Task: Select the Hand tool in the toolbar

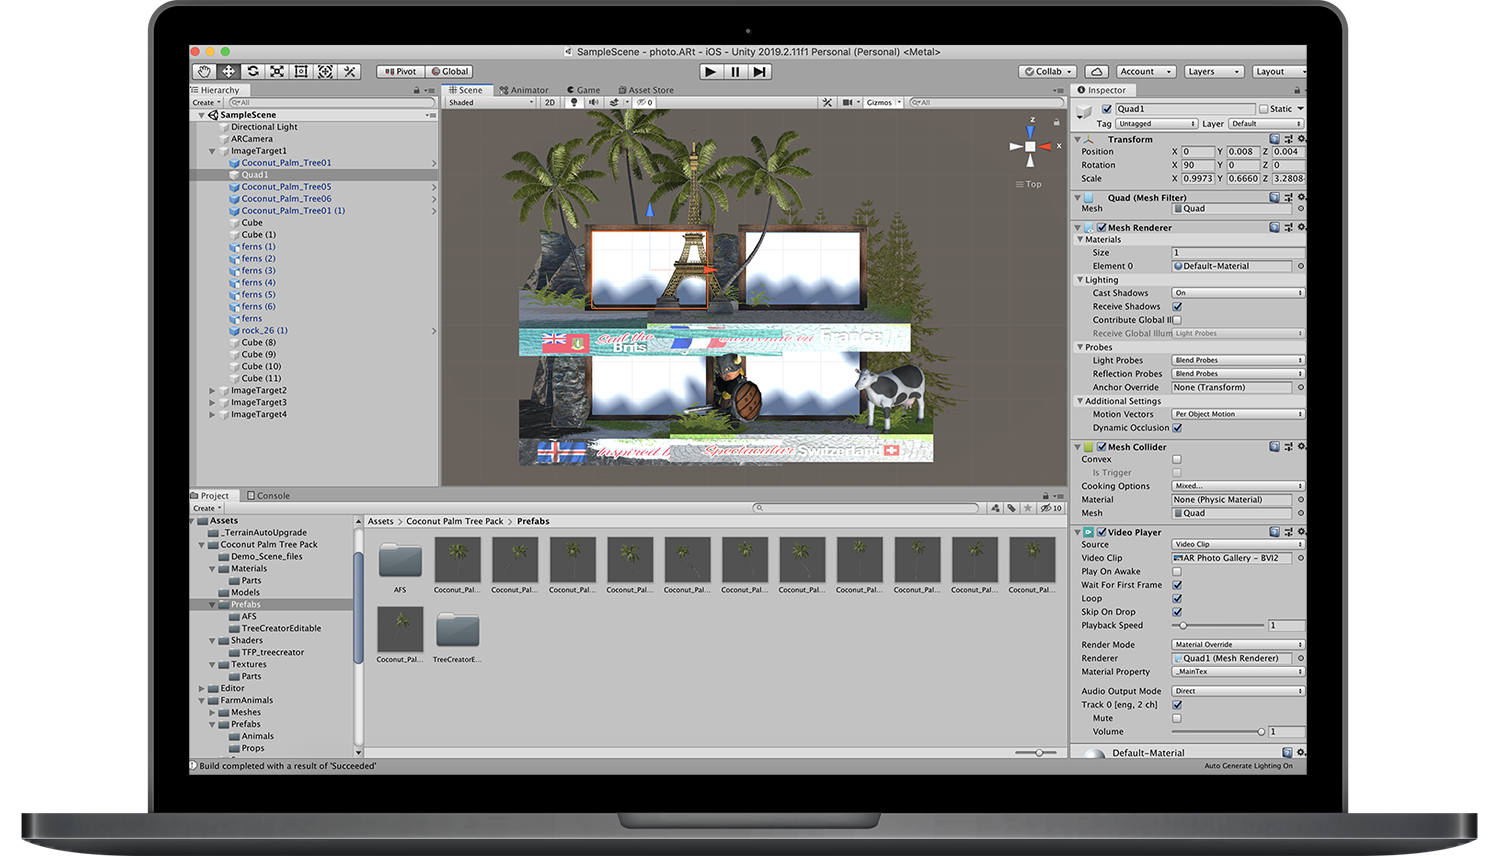Action: tap(204, 72)
